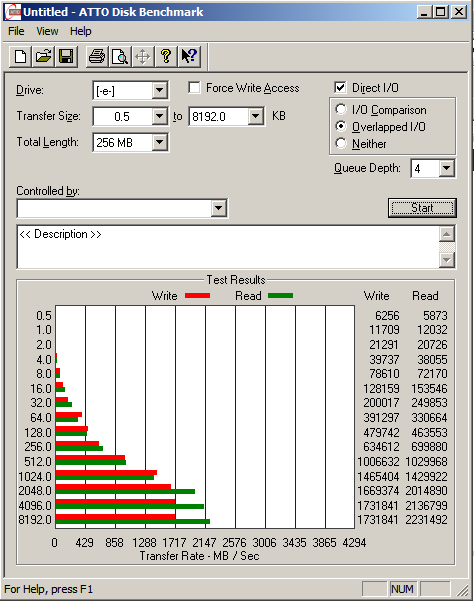
Task: Click the Description text box
Action: (x=228, y=247)
